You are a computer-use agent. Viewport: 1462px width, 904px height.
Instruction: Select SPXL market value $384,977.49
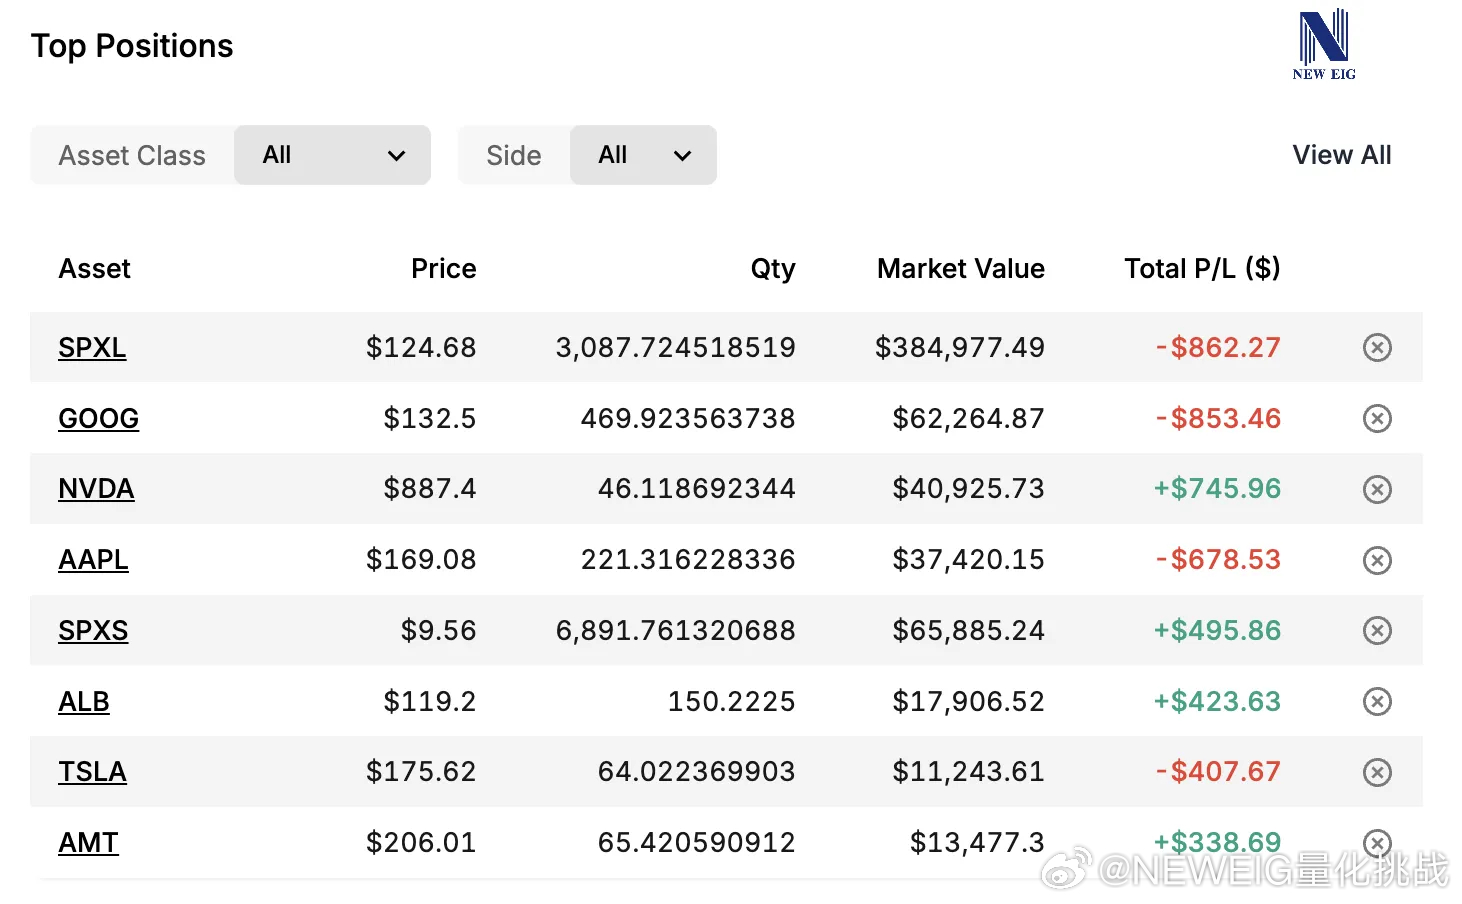click(960, 347)
